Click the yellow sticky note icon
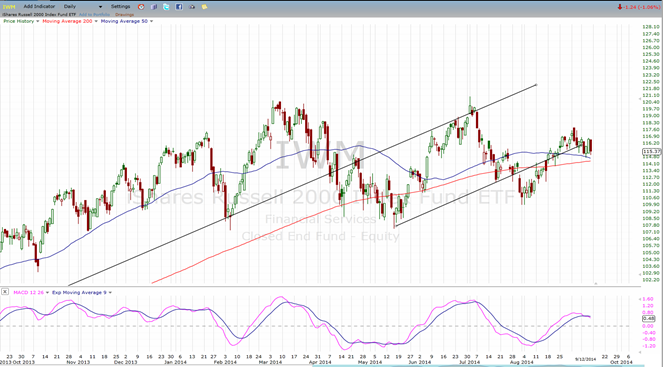The image size is (663, 367). pos(205,7)
